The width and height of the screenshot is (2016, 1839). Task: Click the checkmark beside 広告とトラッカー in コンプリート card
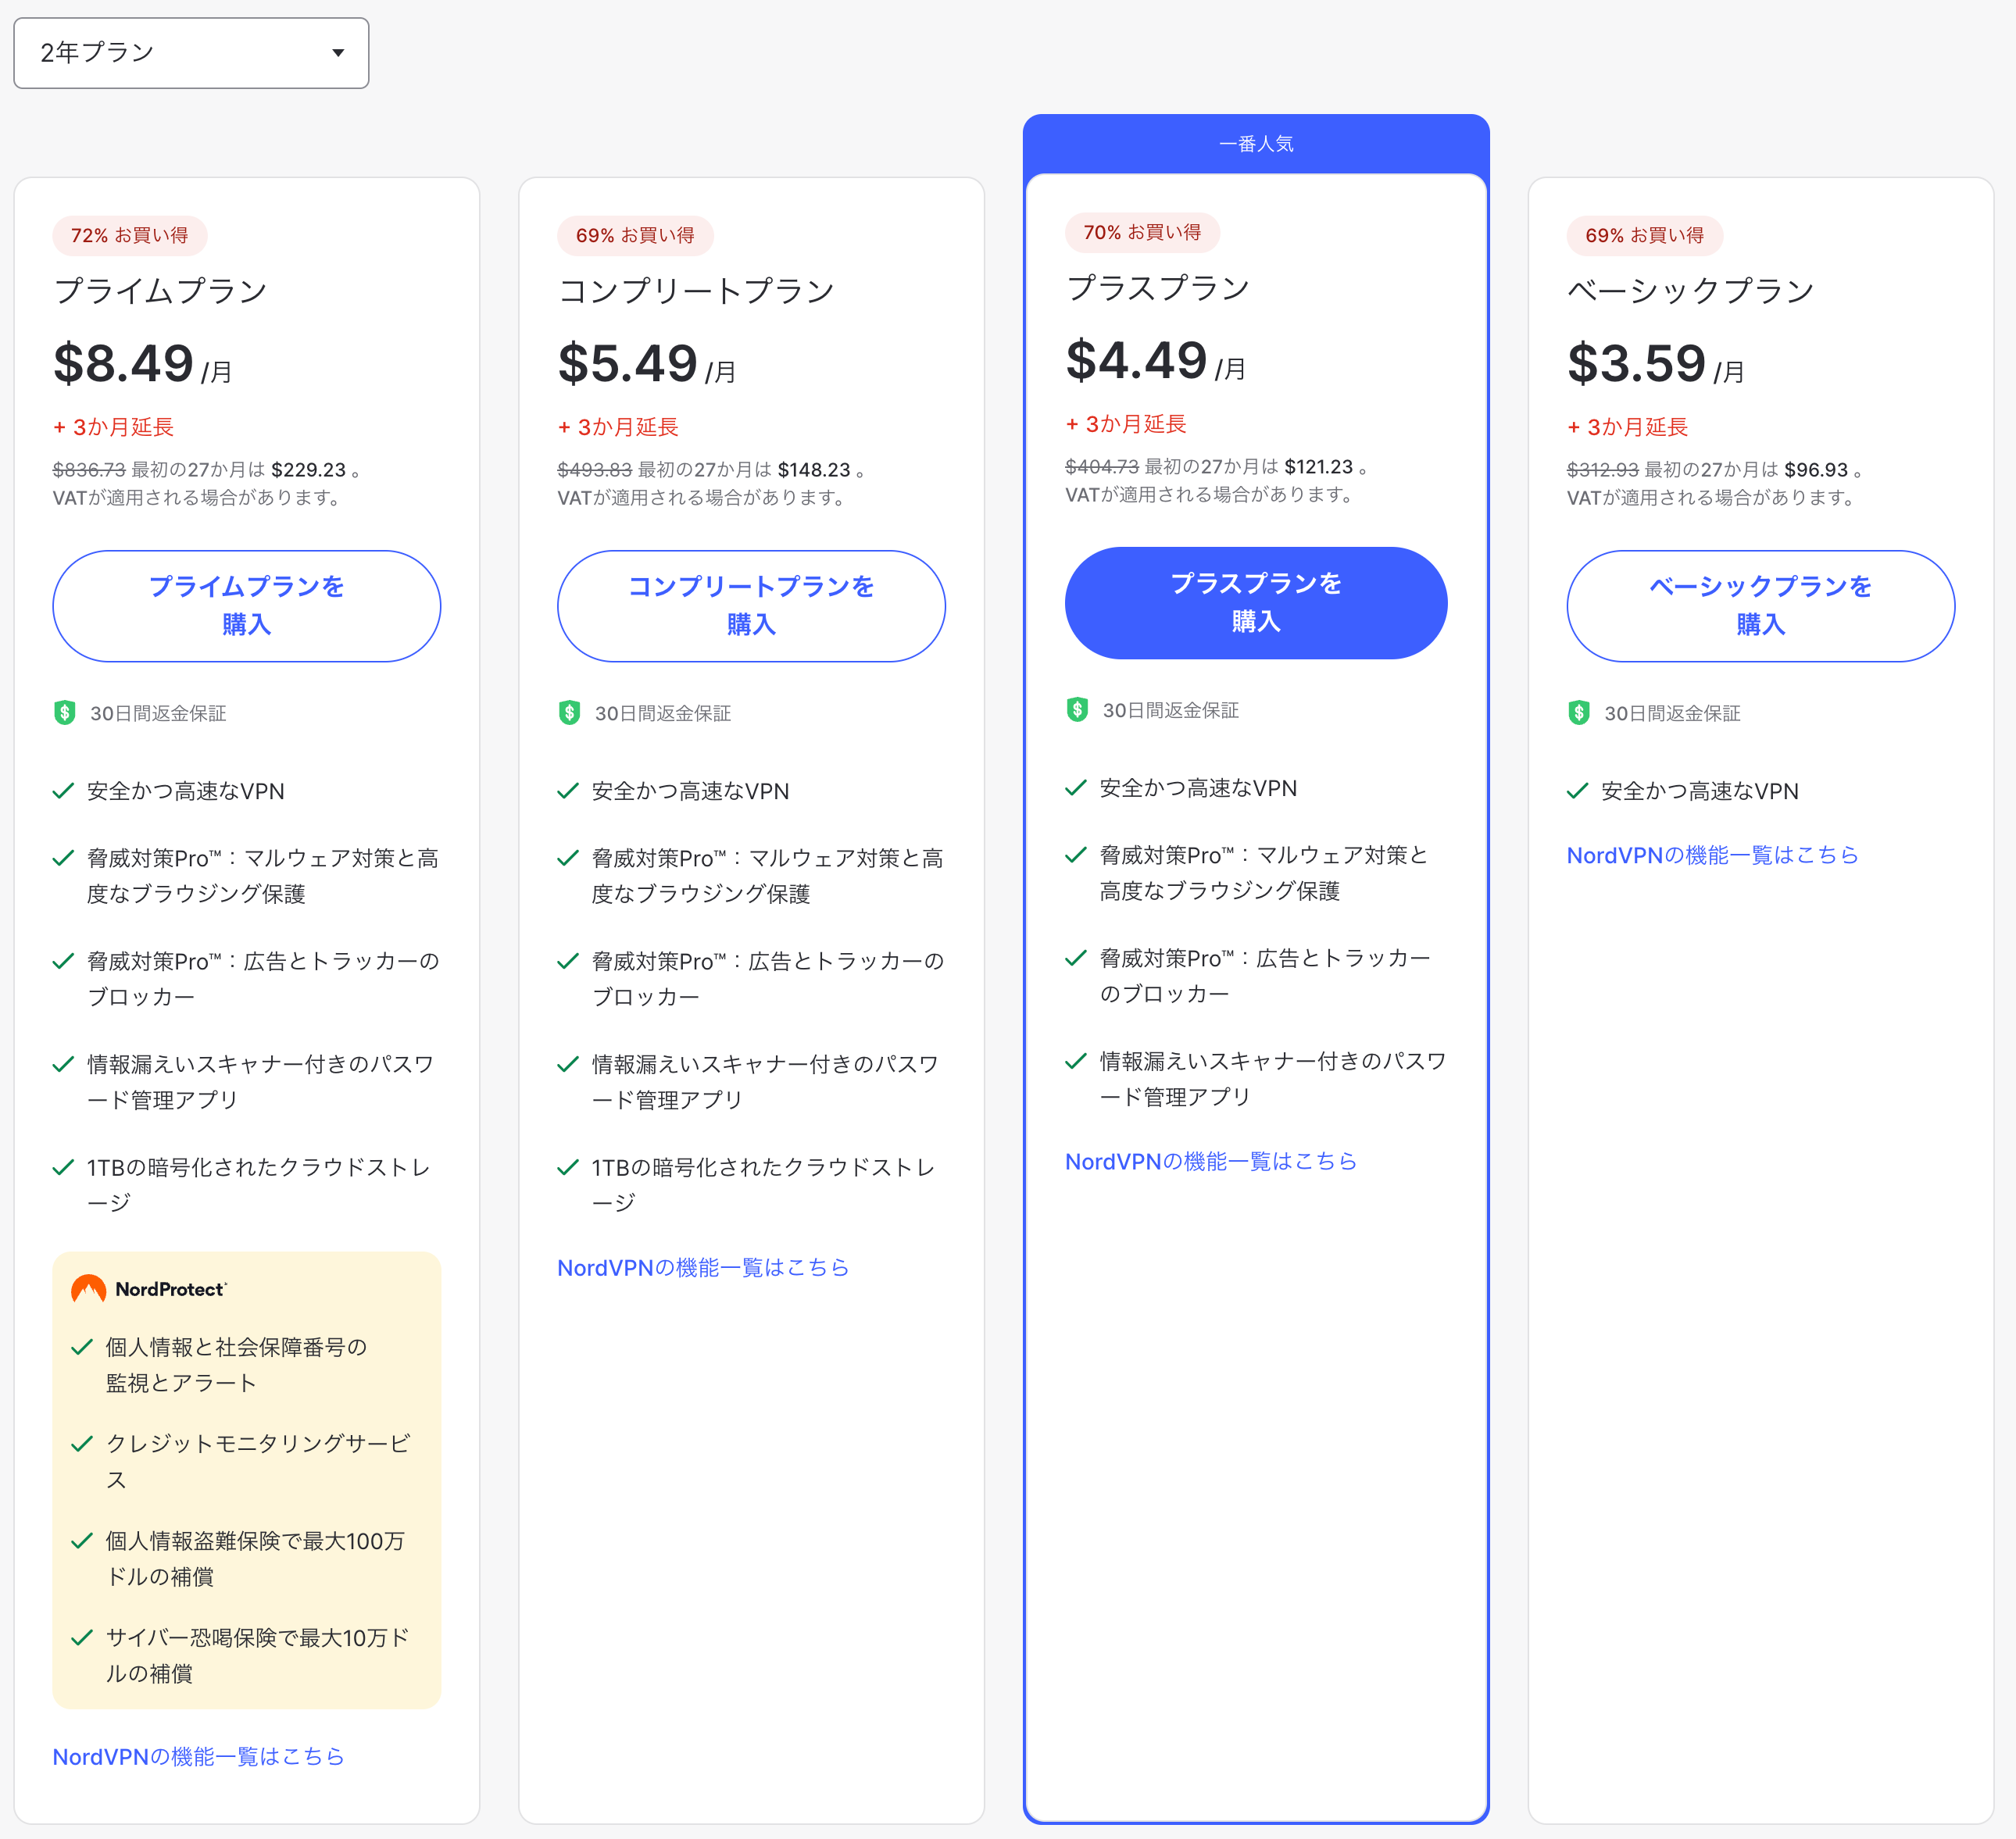click(x=568, y=961)
